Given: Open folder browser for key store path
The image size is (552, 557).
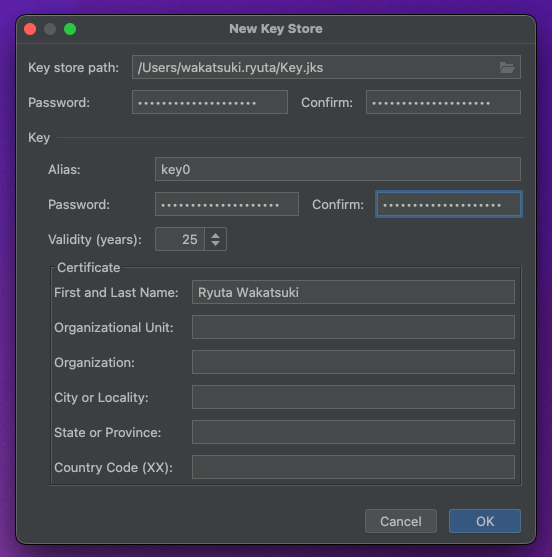Looking at the screenshot, I should pyautogui.click(x=507, y=67).
